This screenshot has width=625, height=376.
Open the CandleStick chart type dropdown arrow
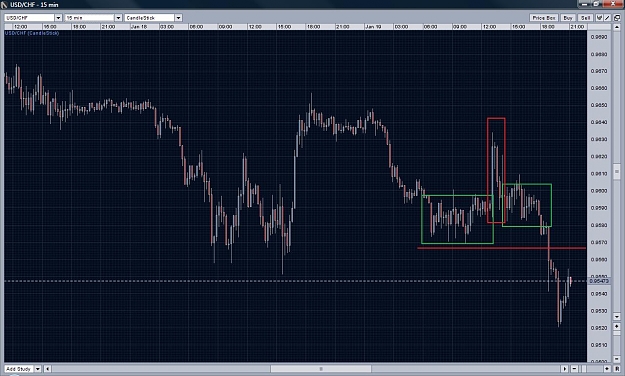(178, 18)
